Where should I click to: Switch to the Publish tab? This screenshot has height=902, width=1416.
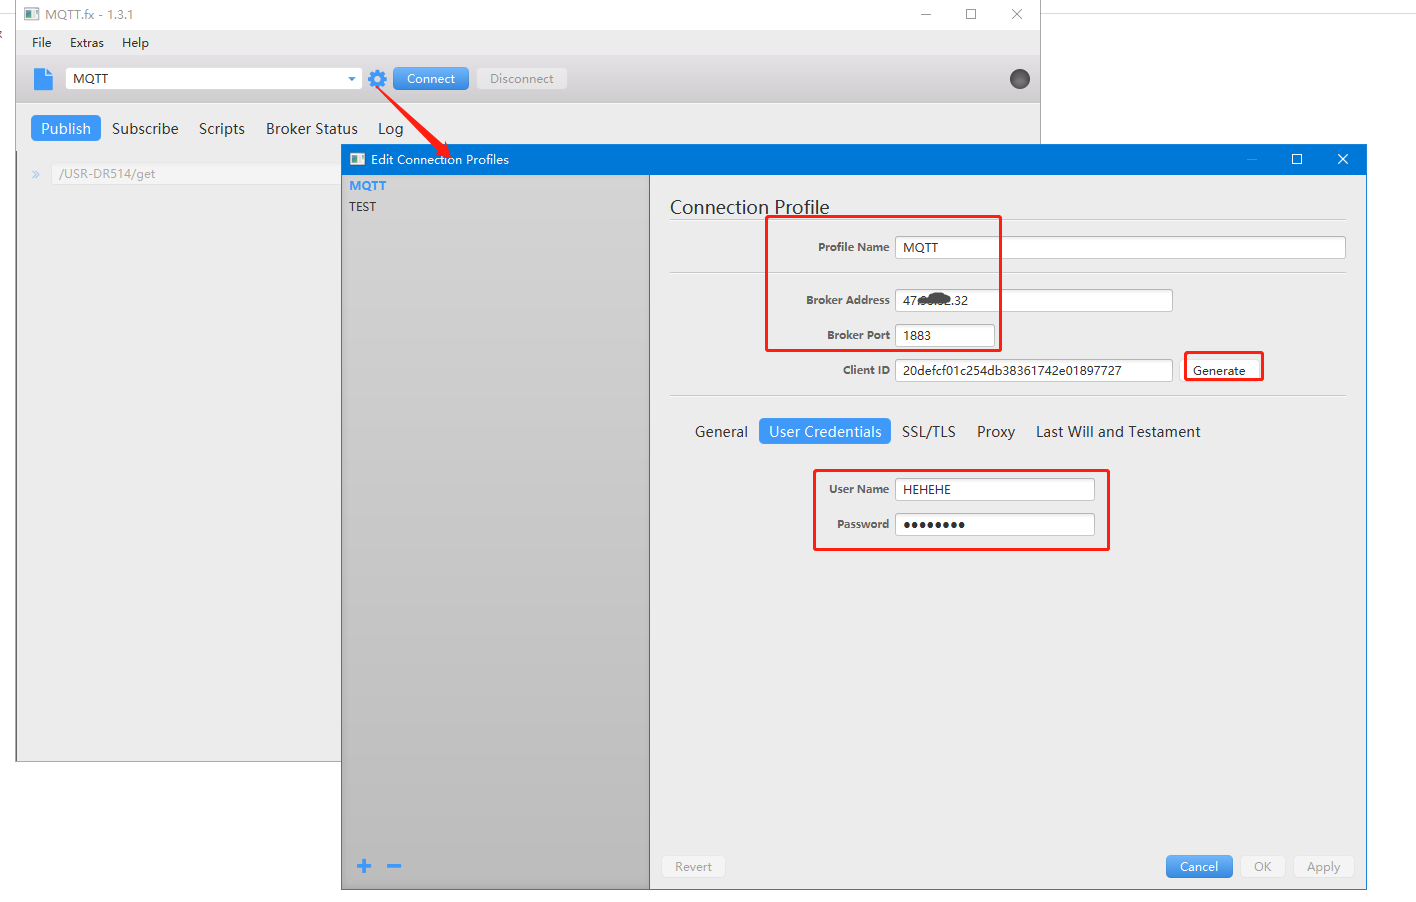[x=66, y=128]
